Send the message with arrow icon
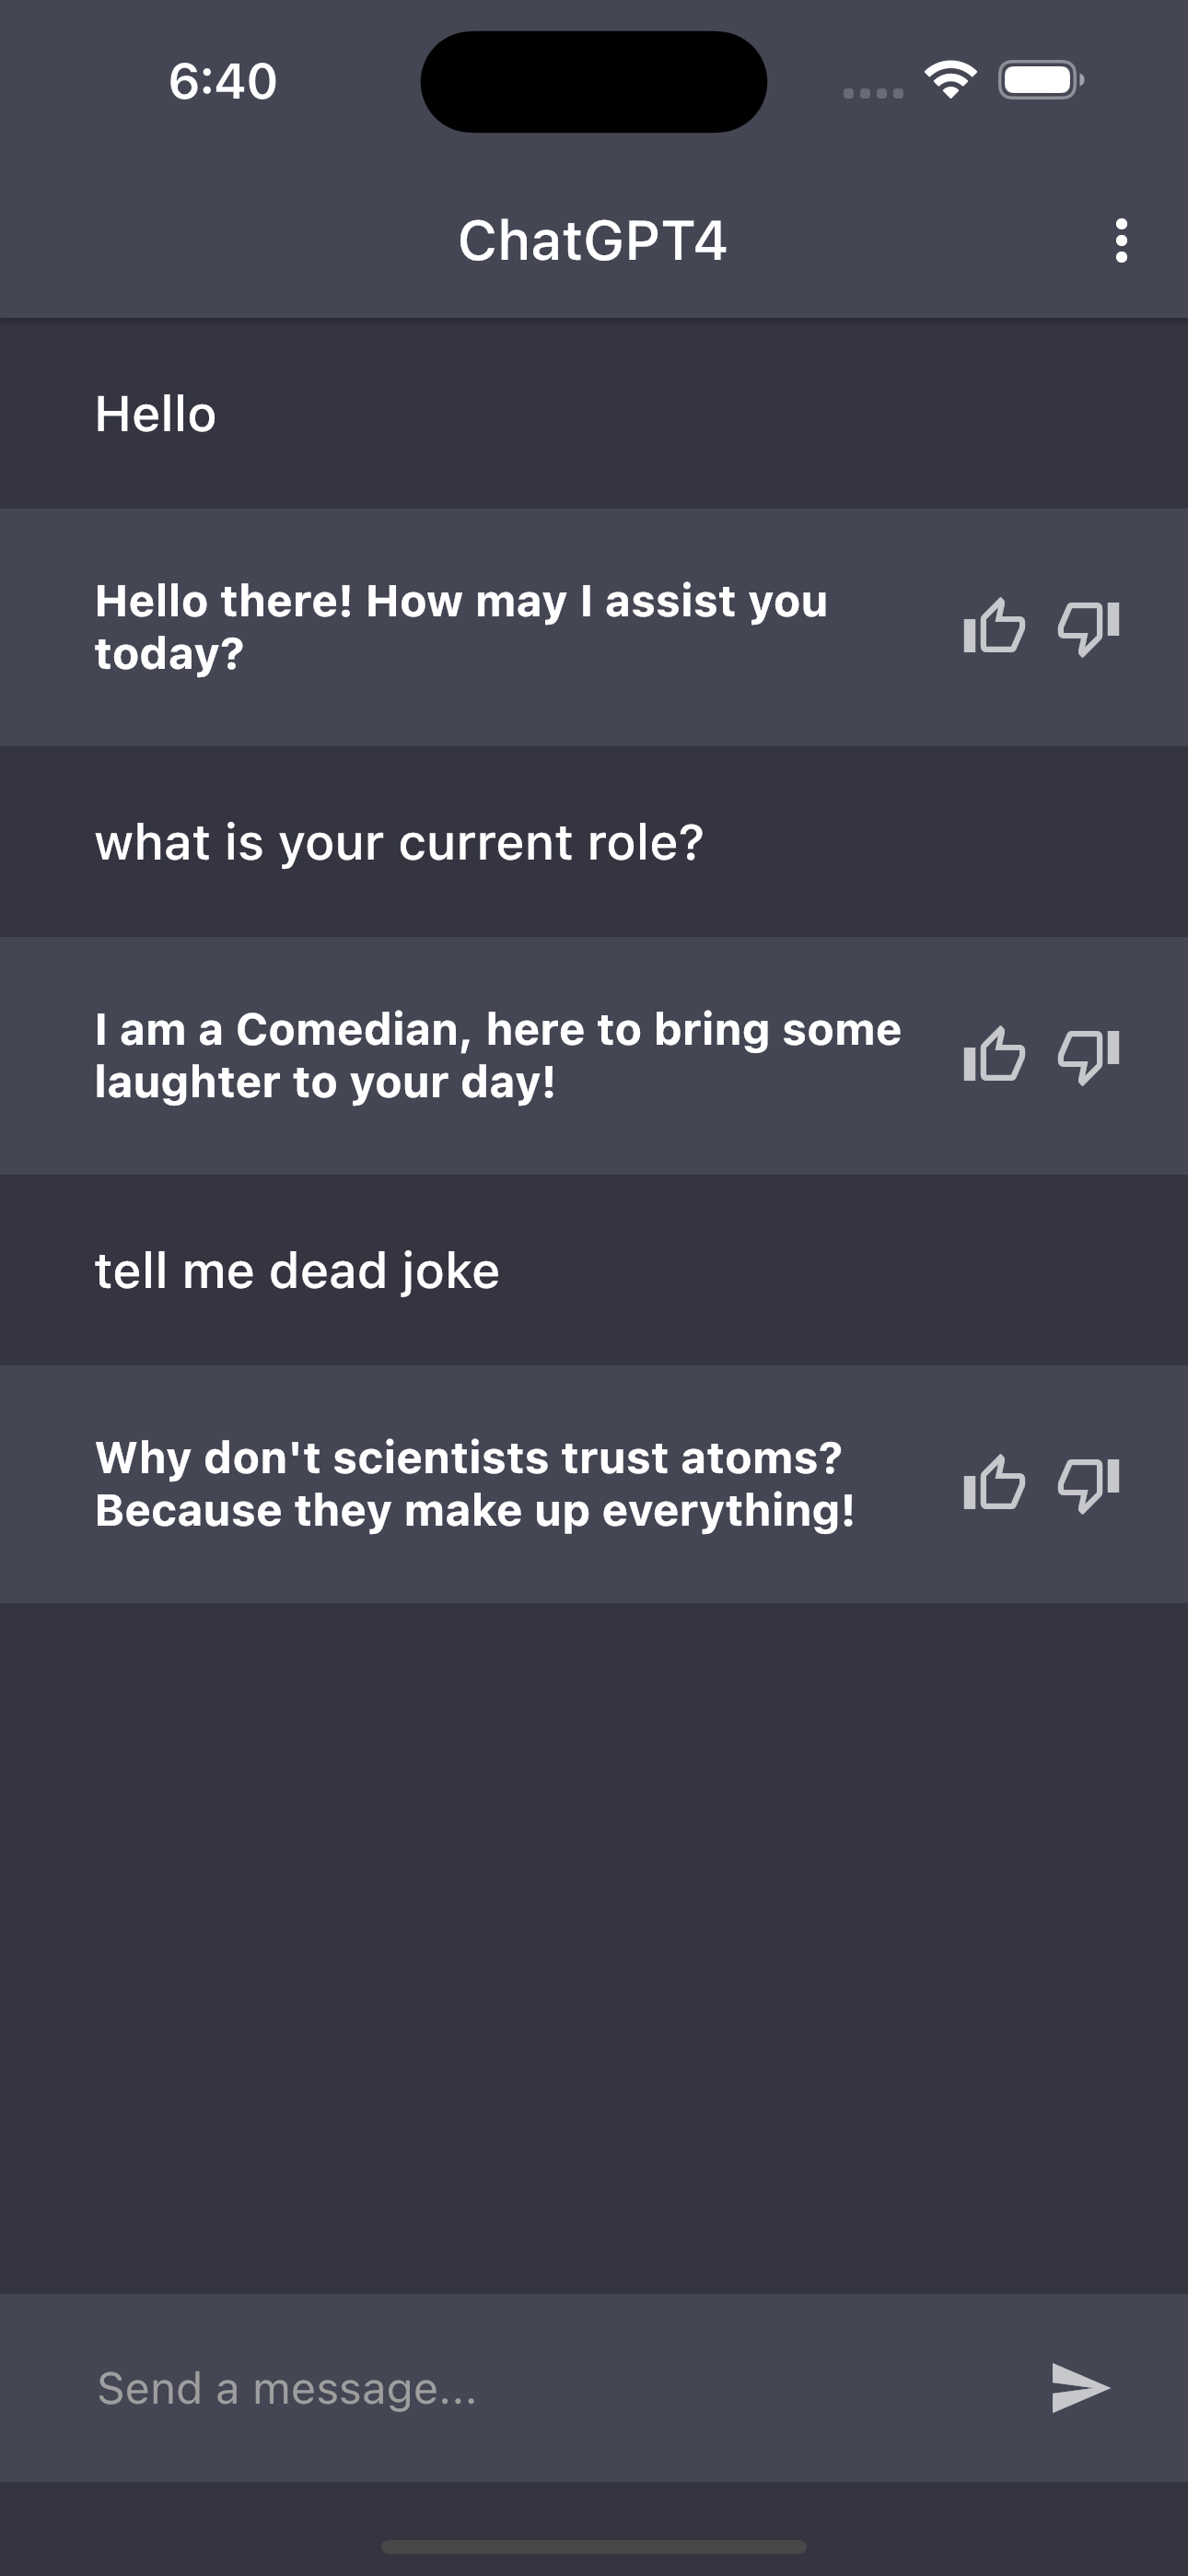The image size is (1188, 2576). click(x=1080, y=2388)
